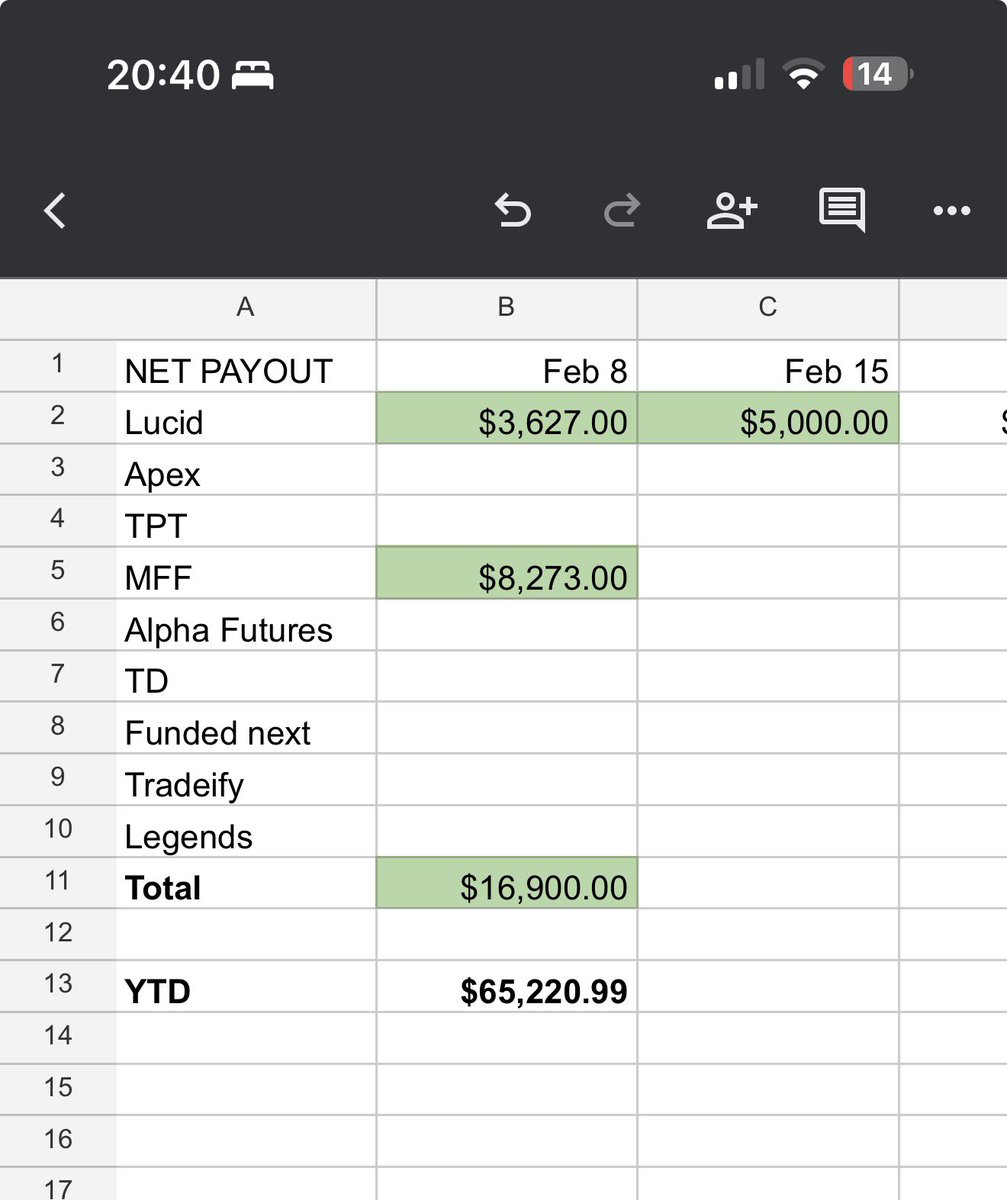Select empty TPT cell under Feb 8
This screenshot has width=1007, height=1200.
[x=507, y=521]
